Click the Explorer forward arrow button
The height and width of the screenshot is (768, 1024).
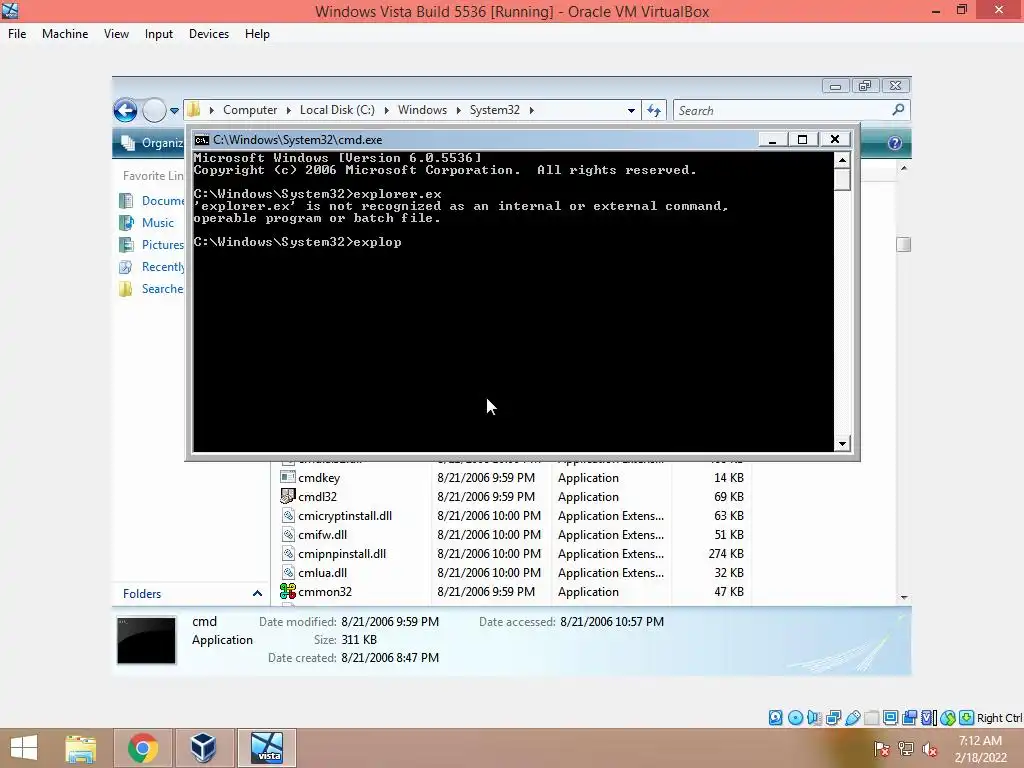154,110
